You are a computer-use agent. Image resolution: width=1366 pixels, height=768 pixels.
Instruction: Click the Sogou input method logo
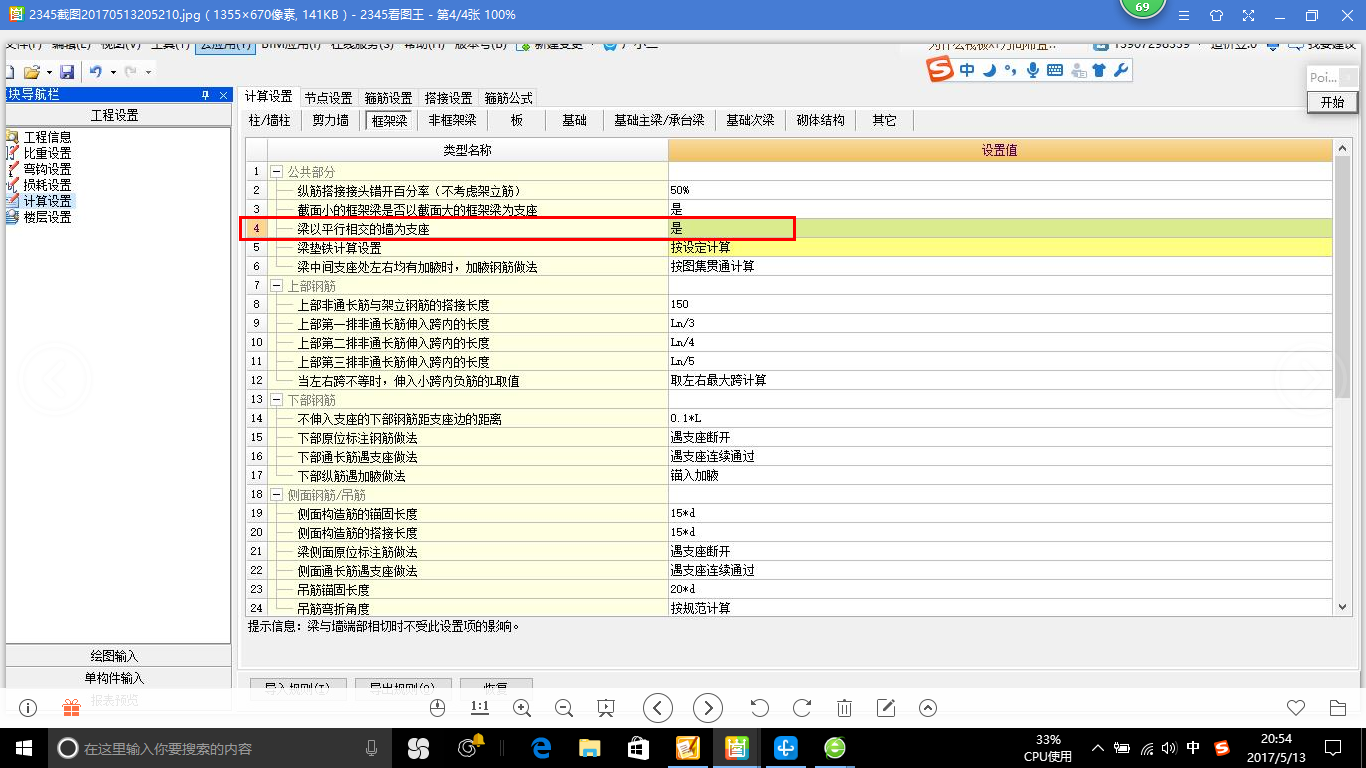pos(940,70)
